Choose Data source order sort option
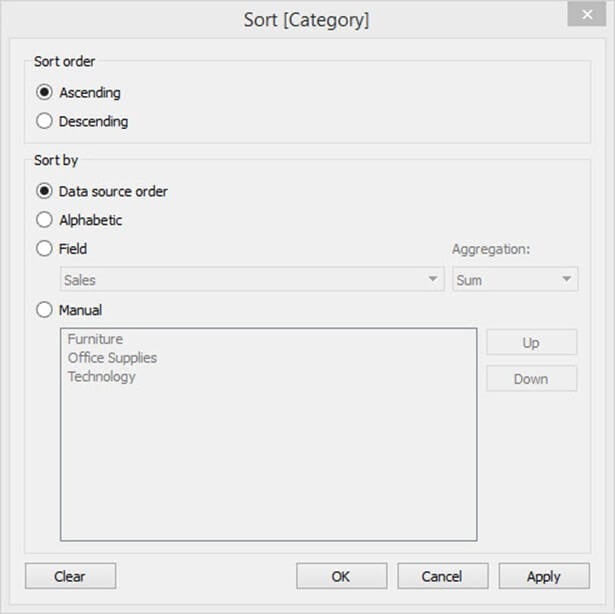Screen dimensions: 615x614 [44, 191]
